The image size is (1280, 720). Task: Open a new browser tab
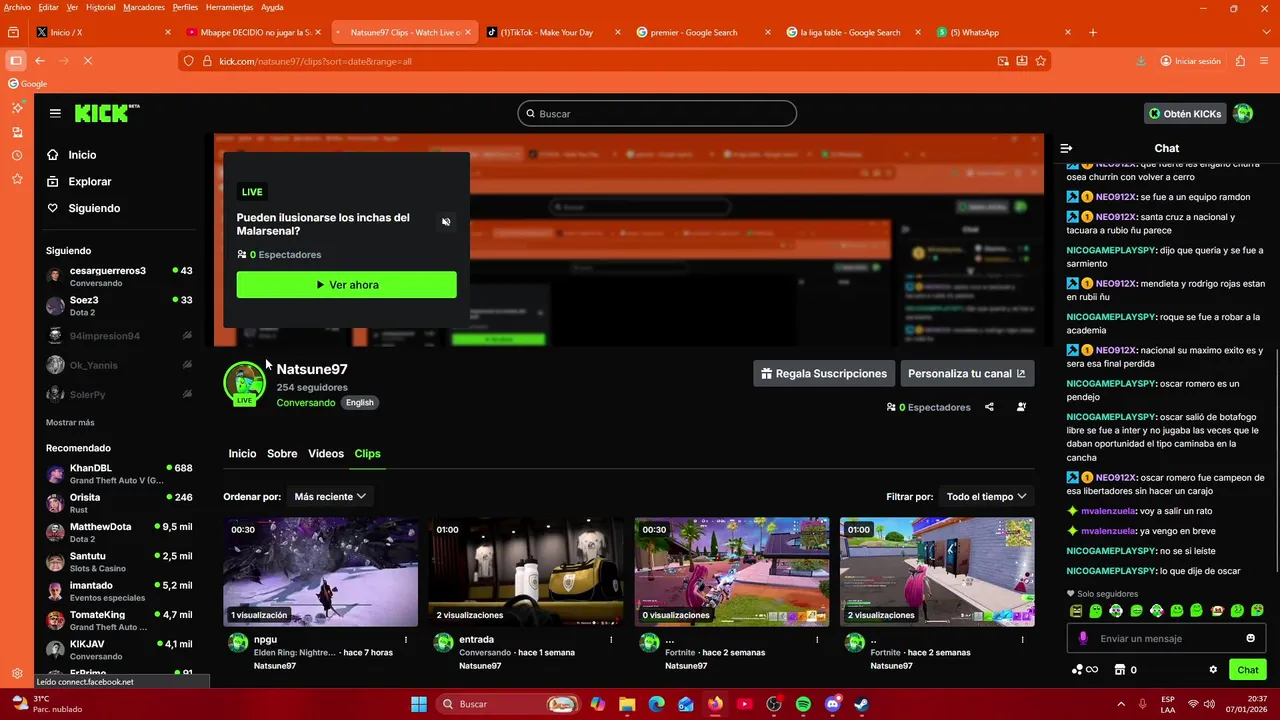tap(1092, 32)
